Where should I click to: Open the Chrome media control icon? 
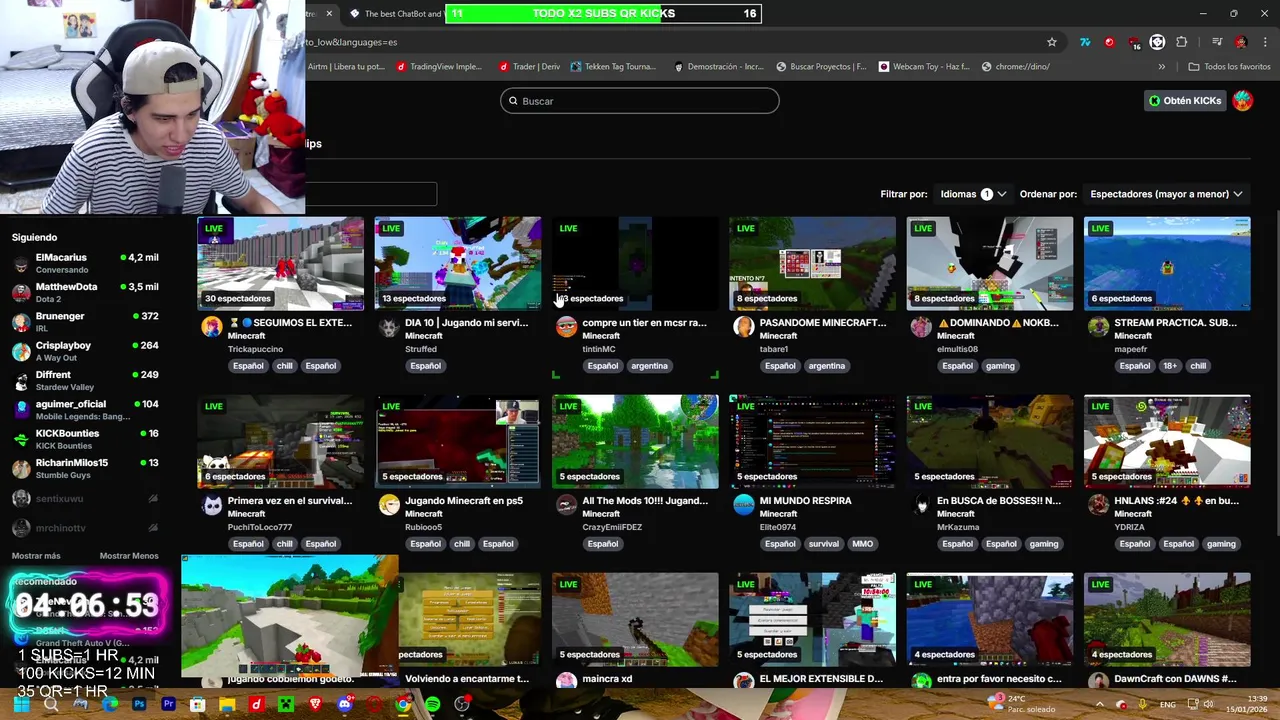1216,42
